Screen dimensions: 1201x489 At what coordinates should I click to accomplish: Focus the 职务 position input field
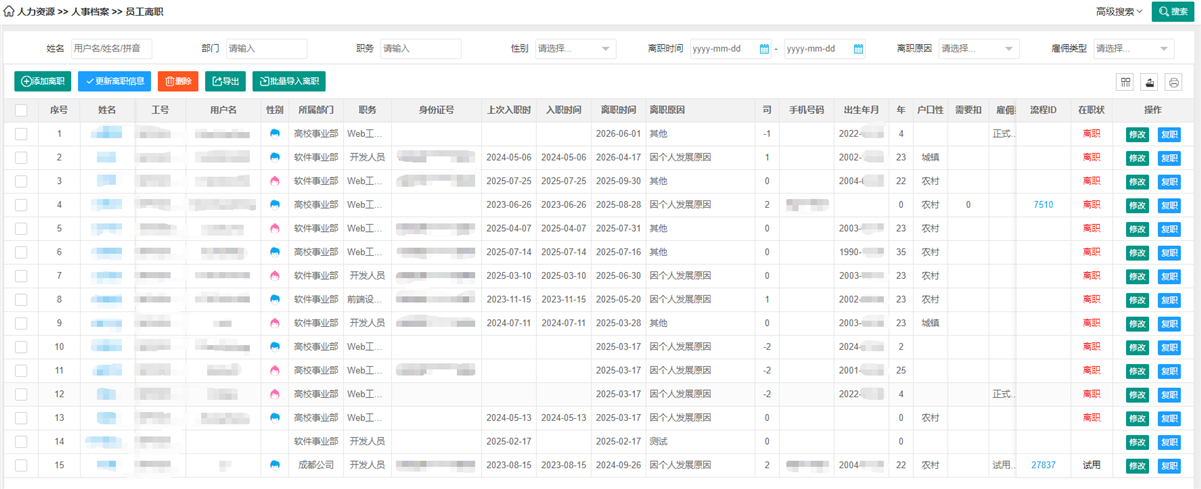(420, 48)
